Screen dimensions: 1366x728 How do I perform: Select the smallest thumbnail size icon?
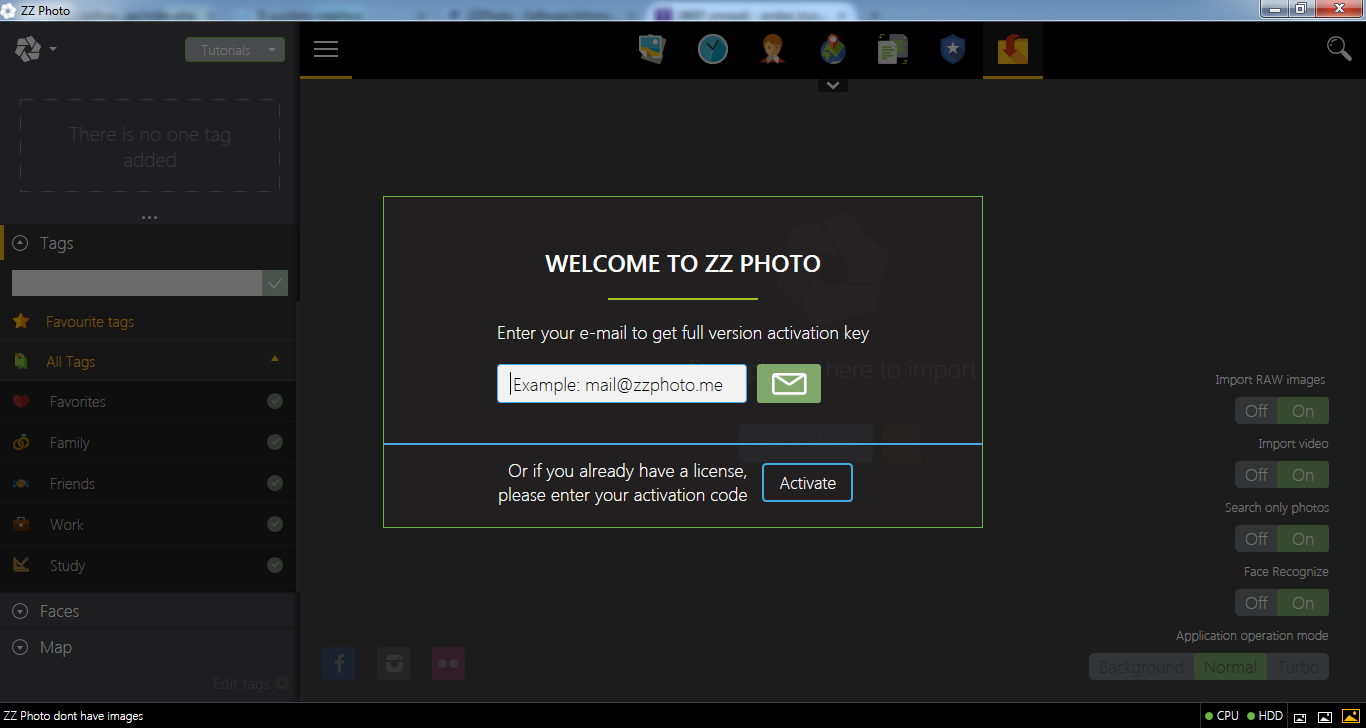coord(1300,717)
